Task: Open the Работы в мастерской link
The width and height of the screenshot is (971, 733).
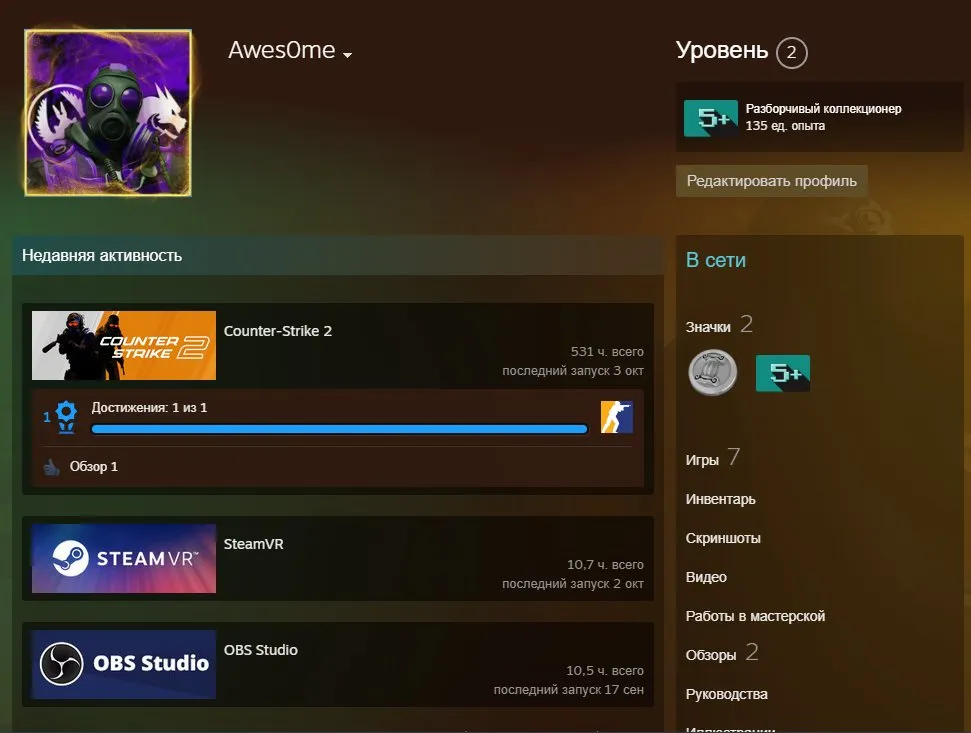Action: point(755,616)
